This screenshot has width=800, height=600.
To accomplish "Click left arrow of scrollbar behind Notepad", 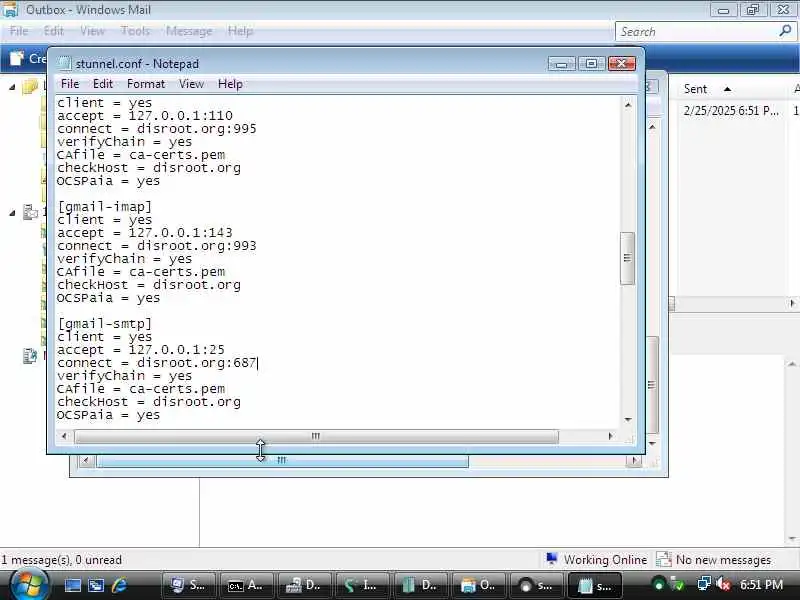I will point(86,461).
